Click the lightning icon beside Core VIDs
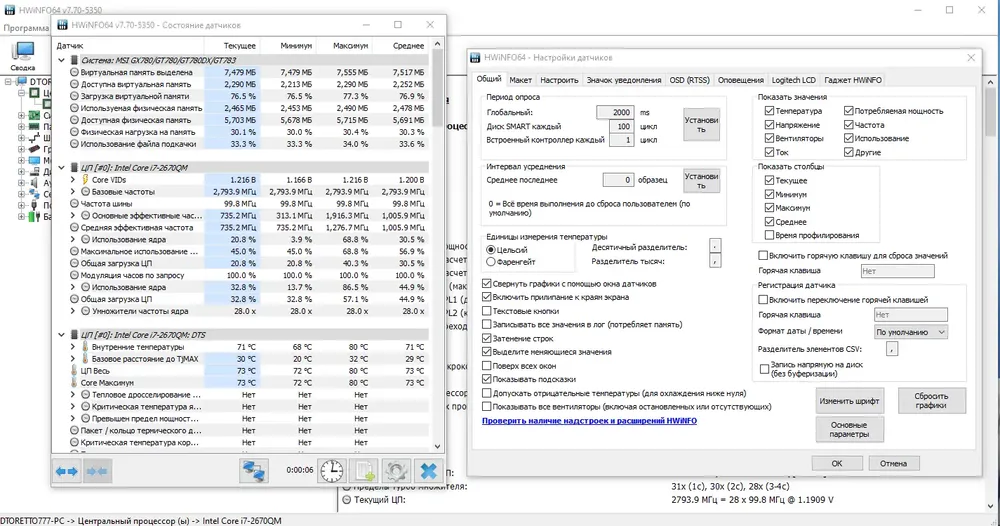Image resolution: width=1000 pixels, height=526 pixels. [85, 180]
